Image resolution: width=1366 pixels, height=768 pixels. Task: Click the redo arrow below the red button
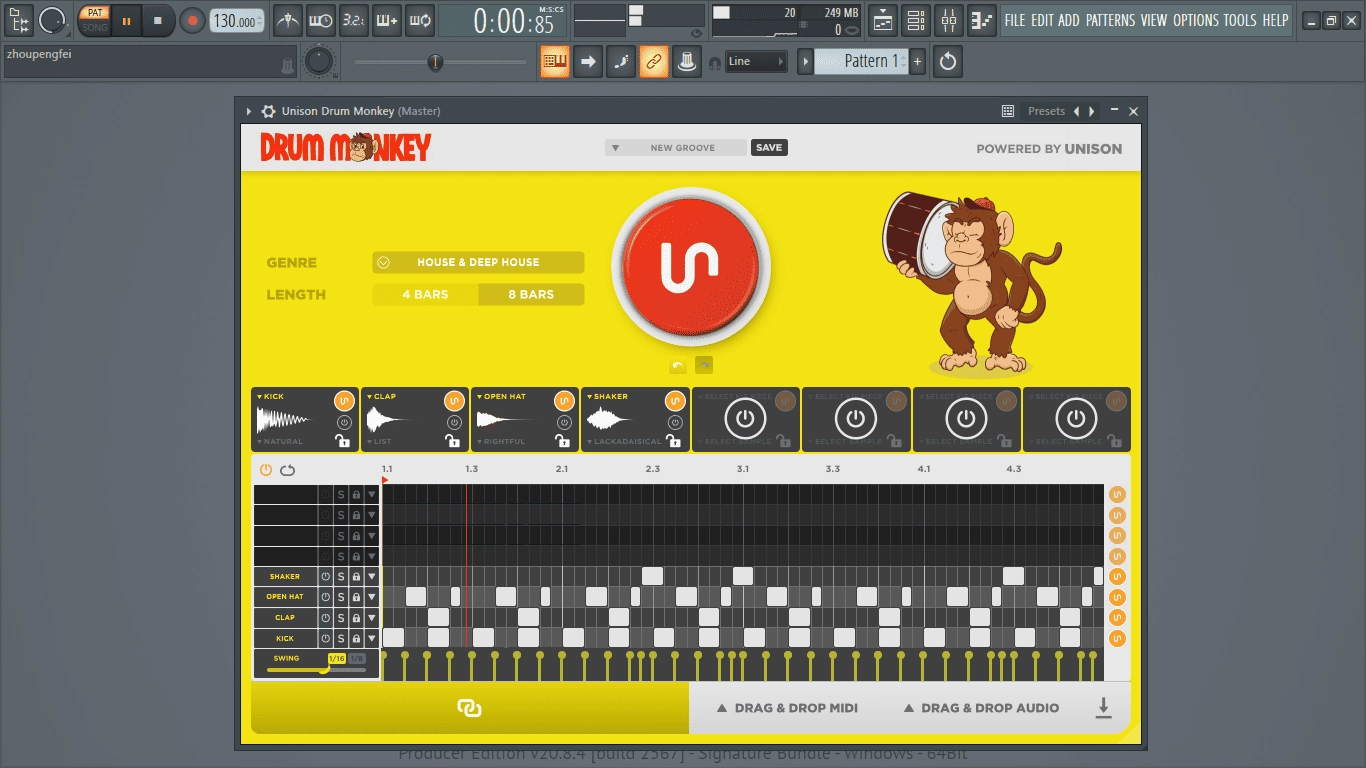(x=704, y=365)
